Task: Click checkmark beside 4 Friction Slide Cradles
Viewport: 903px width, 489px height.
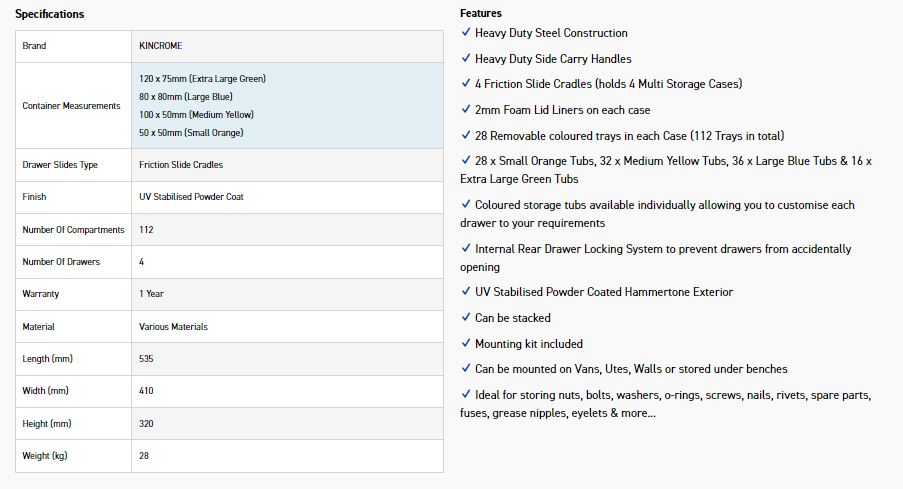Action: point(466,83)
